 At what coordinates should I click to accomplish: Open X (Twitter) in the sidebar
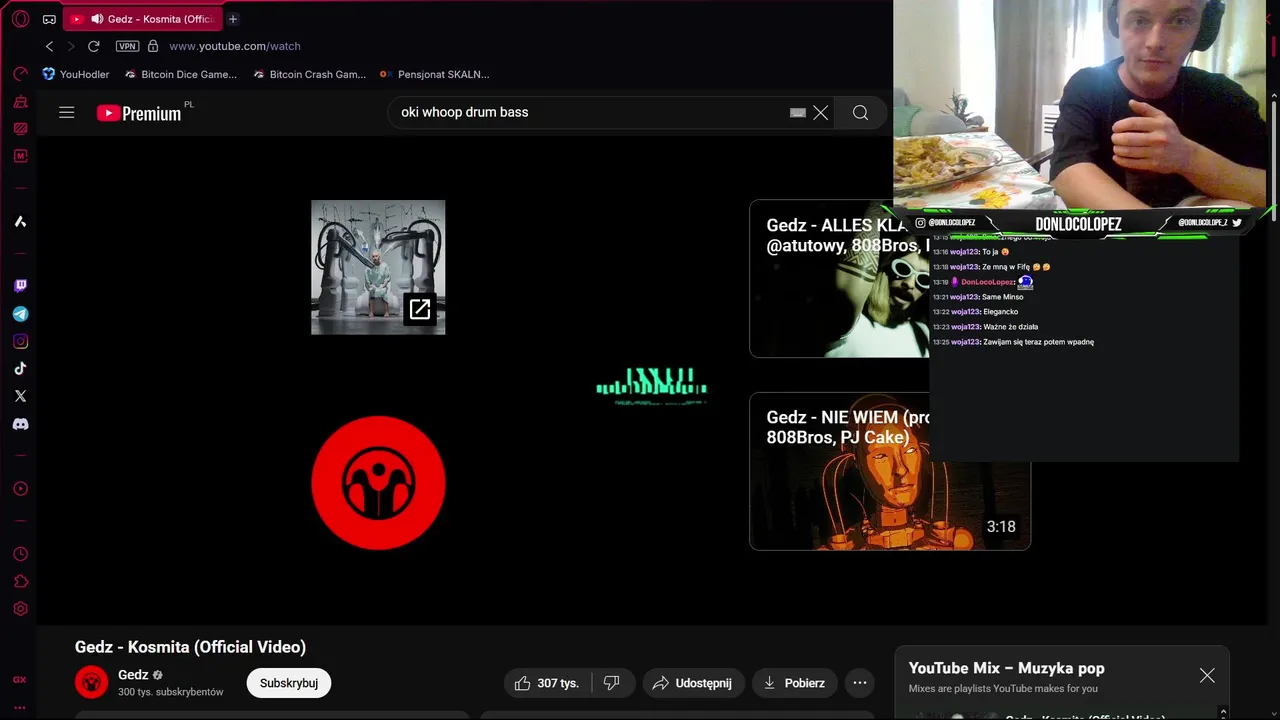(20, 396)
